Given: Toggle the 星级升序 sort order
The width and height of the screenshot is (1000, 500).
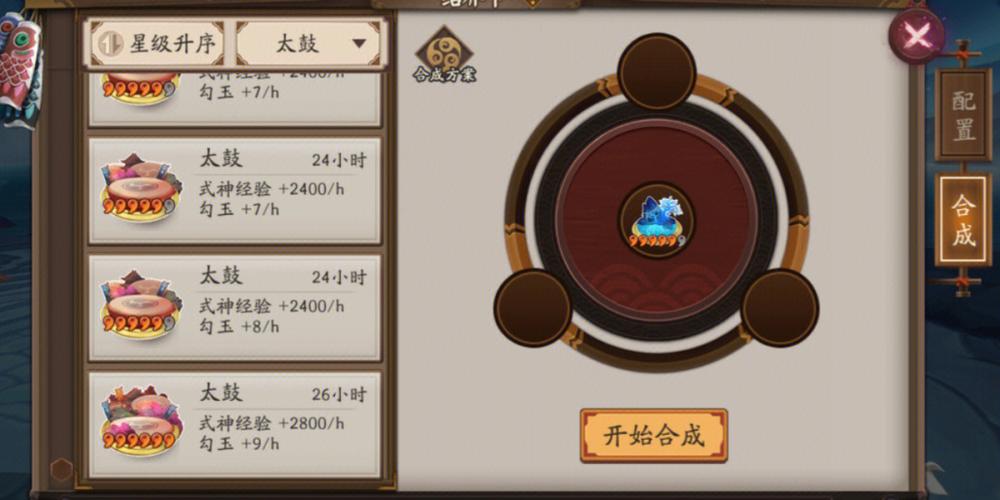Looking at the screenshot, I should coord(157,43).
